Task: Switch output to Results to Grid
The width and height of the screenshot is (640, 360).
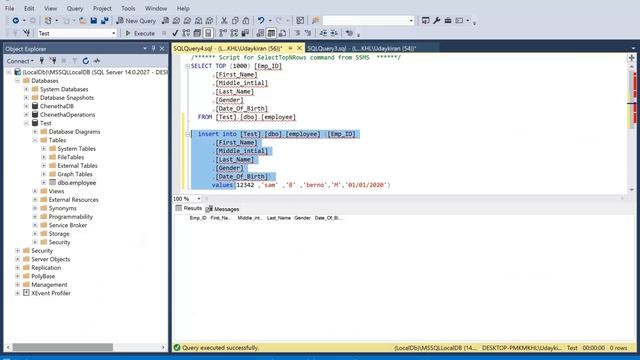Action: pos(271,33)
